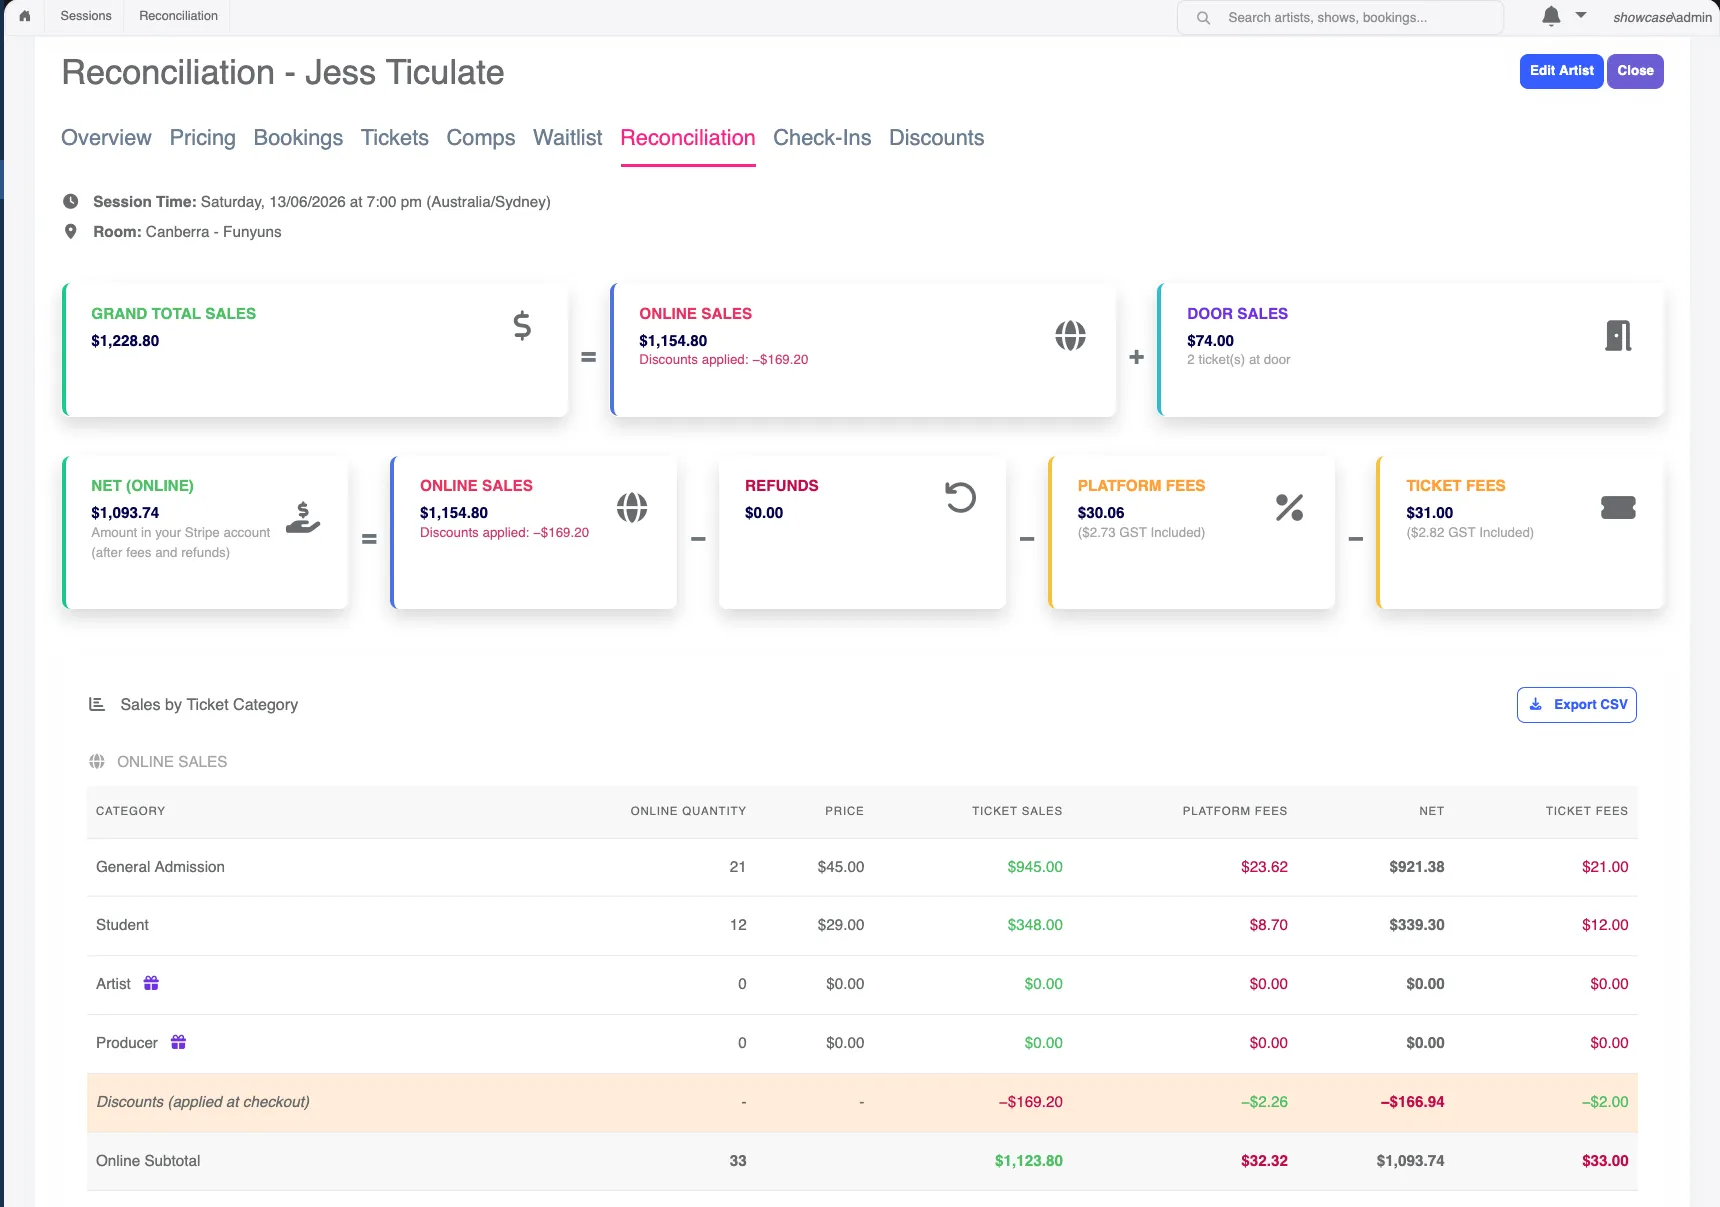Open the notifications bell

point(1551,15)
